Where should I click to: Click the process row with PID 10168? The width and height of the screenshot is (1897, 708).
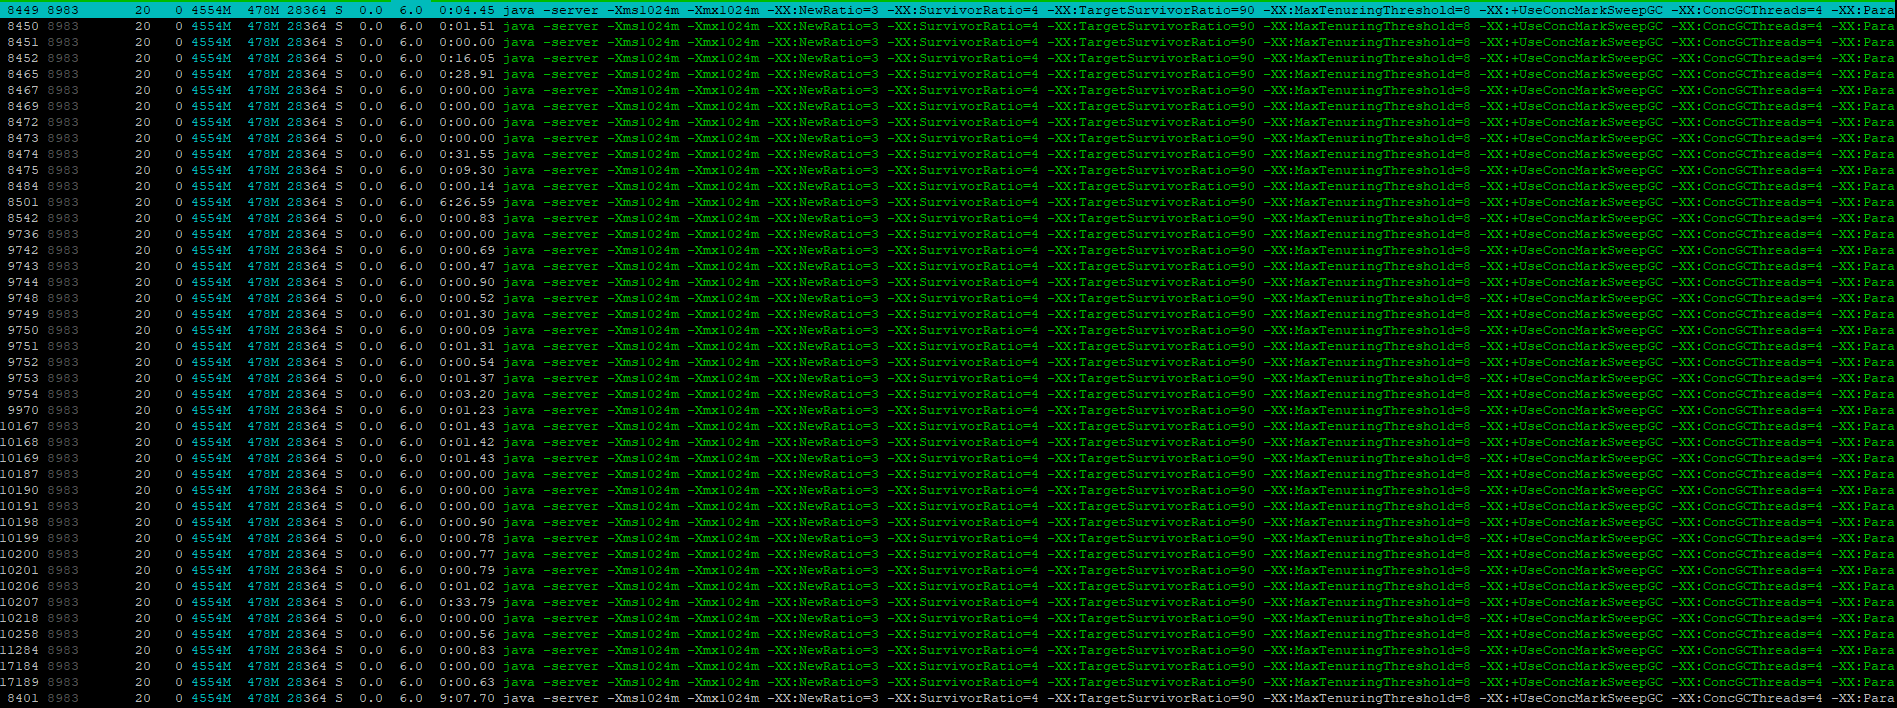pyautogui.click(x=948, y=442)
